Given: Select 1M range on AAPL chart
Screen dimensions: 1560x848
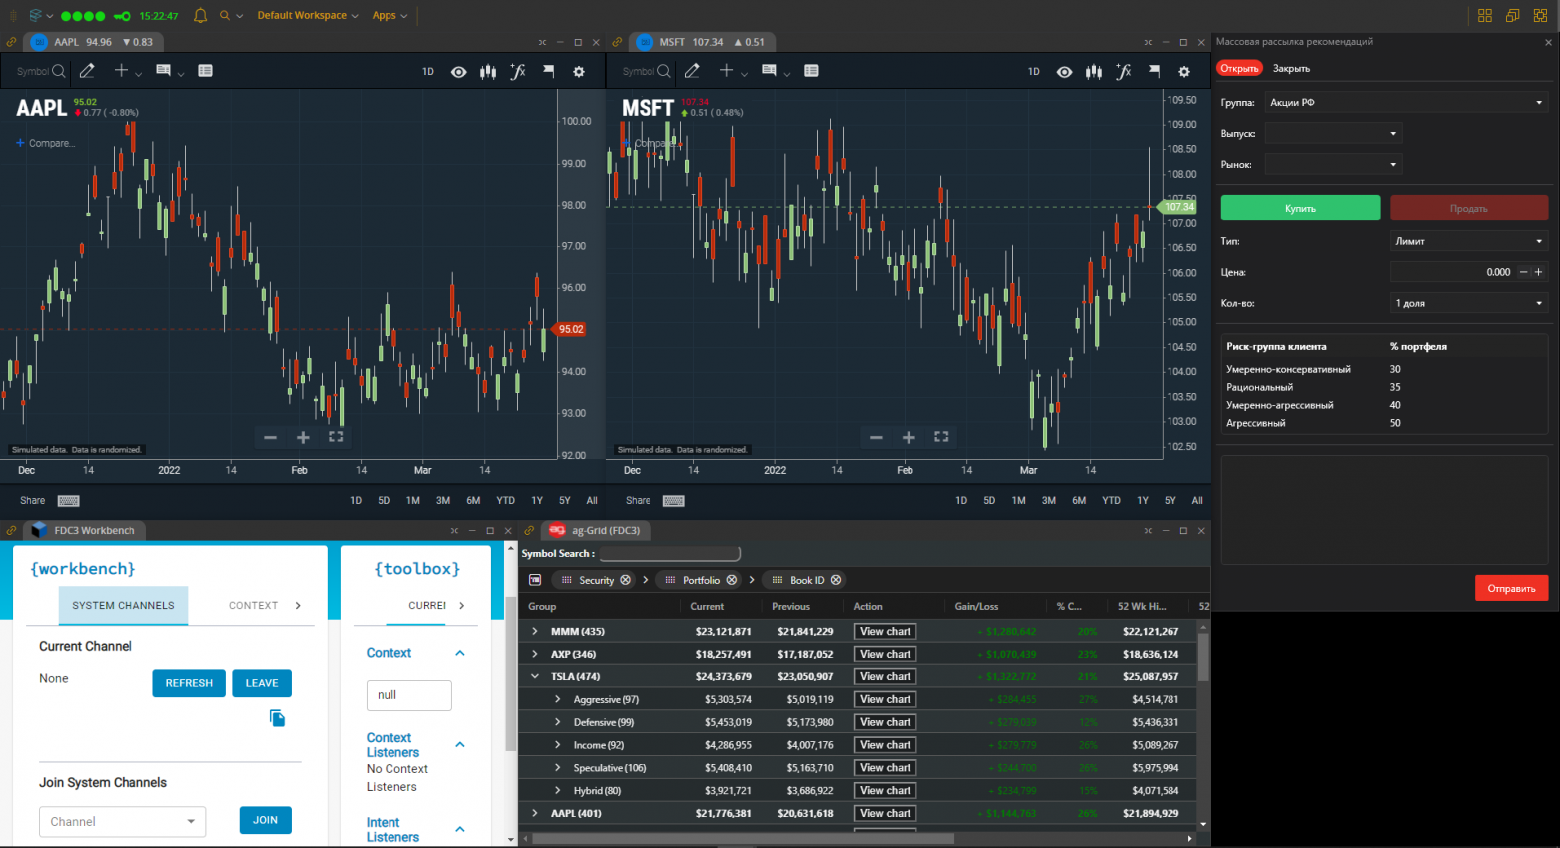Looking at the screenshot, I should click(412, 501).
